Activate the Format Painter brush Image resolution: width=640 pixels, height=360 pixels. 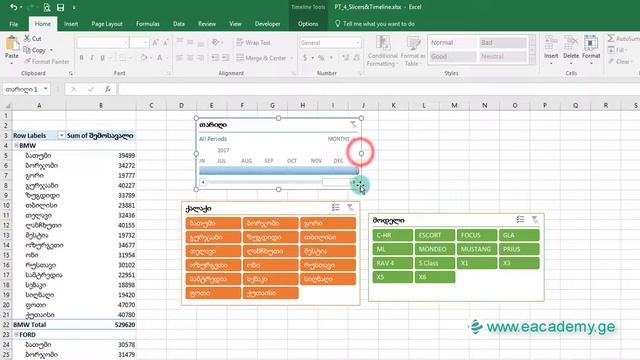27,62
